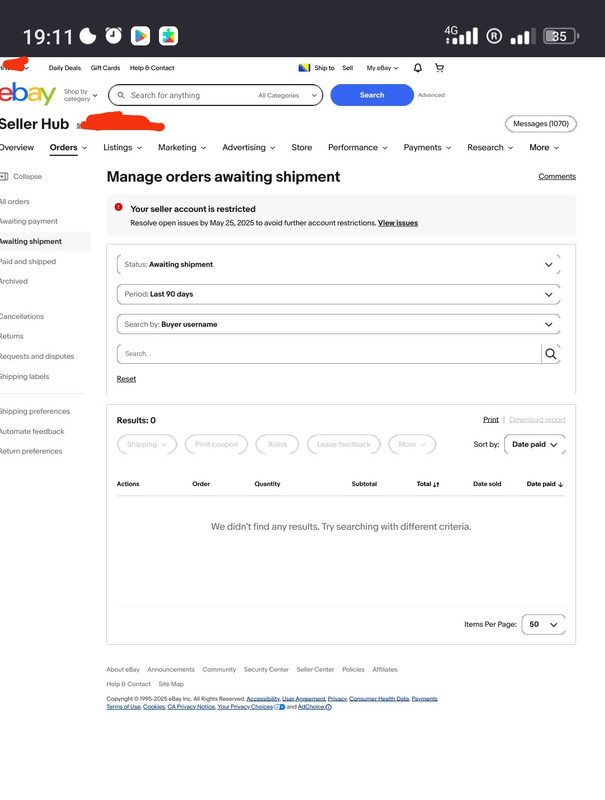Click the magnifier icon in orders search
This screenshot has width=605, height=800.
[550, 354]
